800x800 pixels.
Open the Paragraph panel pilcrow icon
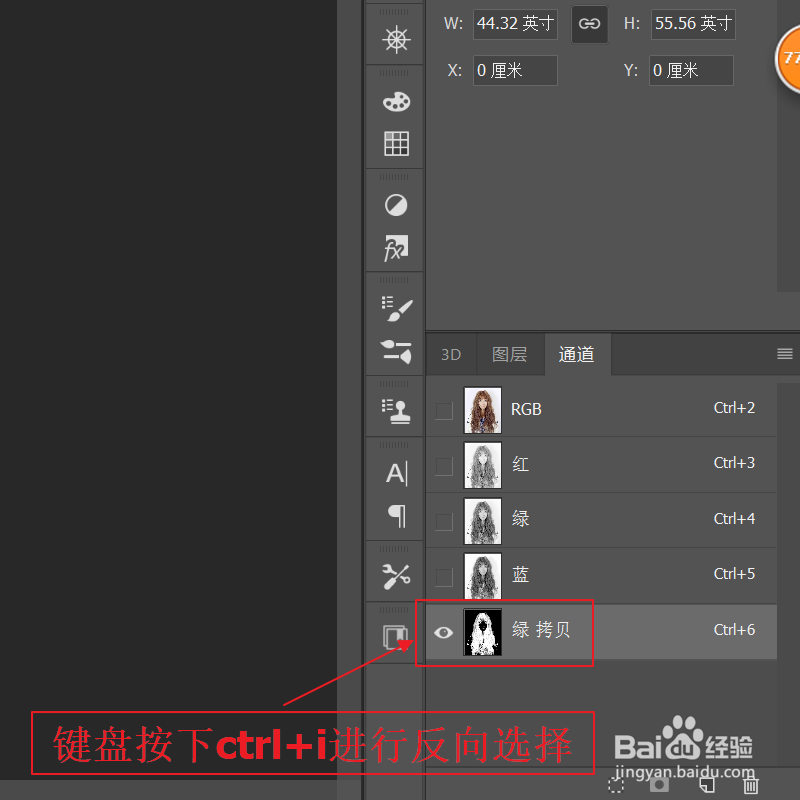pos(397,516)
